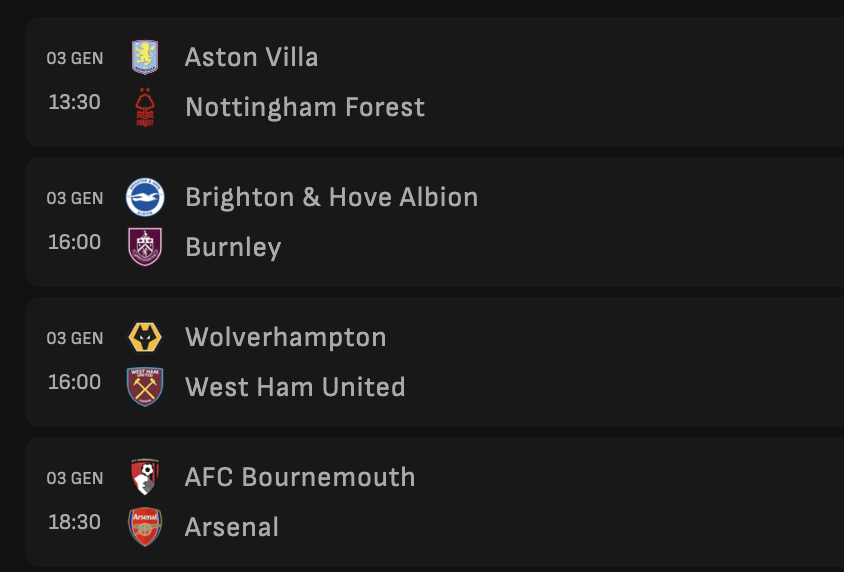This screenshot has height=572, width=844.
Task: Select the West Ham United name
Action: [295, 387]
